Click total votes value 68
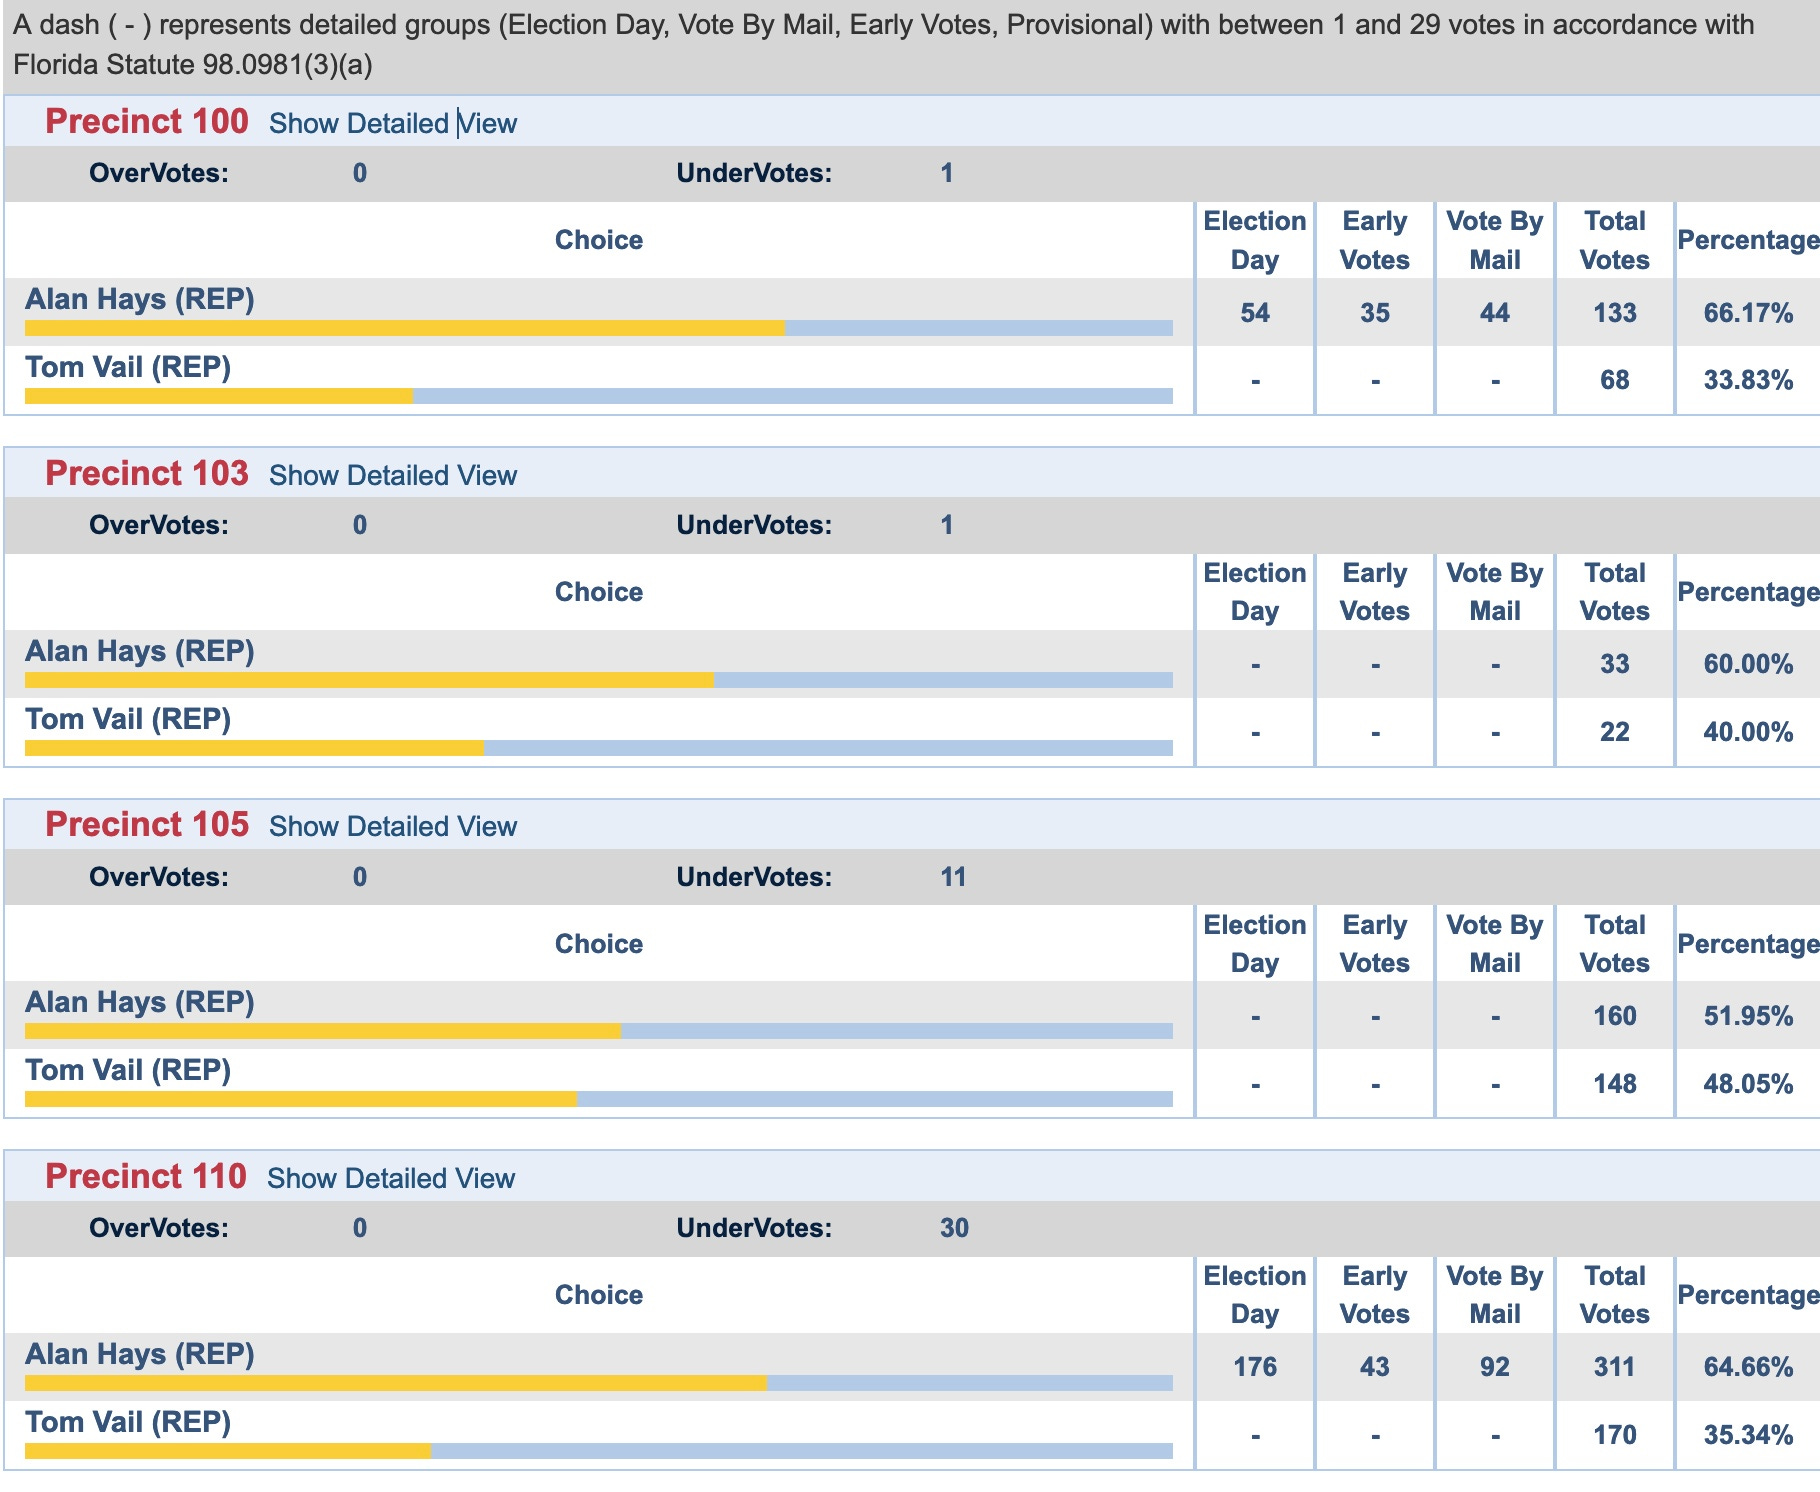This screenshot has width=1820, height=1492. tap(1615, 380)
